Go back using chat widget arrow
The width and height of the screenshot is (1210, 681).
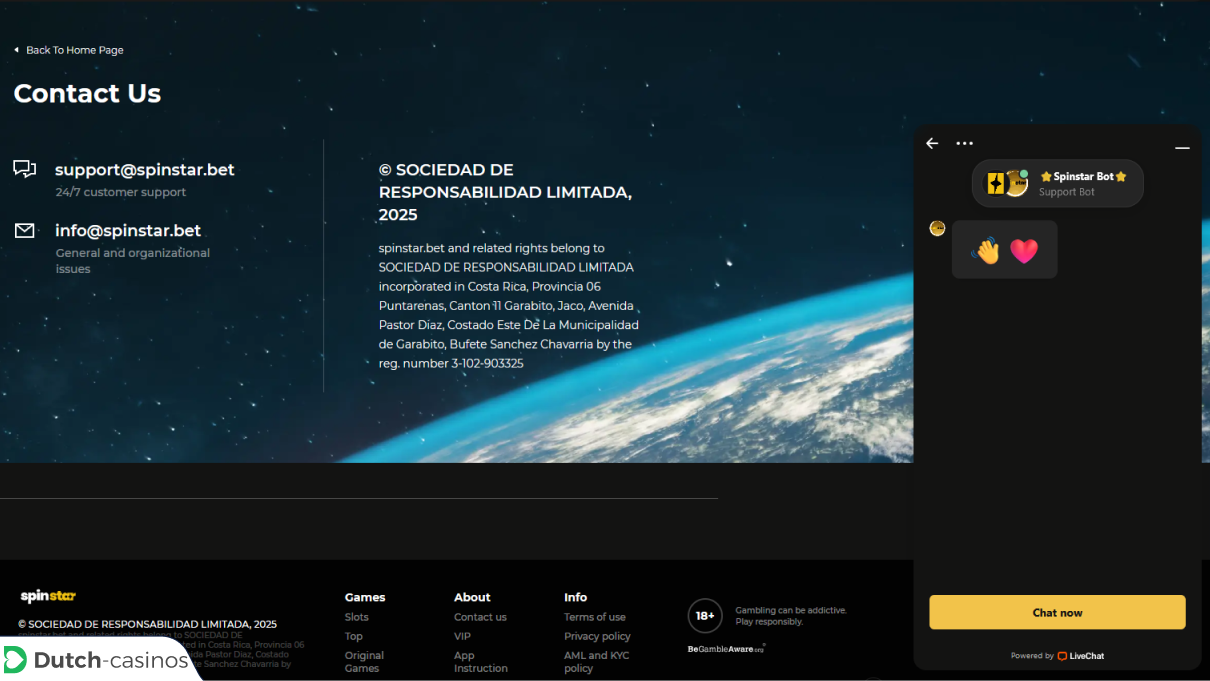coord(932,144)
